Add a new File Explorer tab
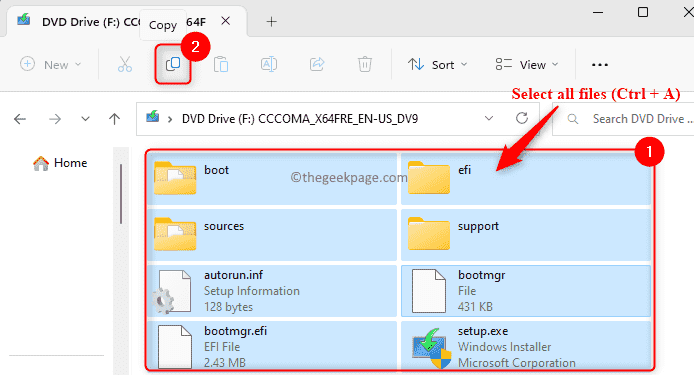The image size is (694, 375). tap(271, 21)
